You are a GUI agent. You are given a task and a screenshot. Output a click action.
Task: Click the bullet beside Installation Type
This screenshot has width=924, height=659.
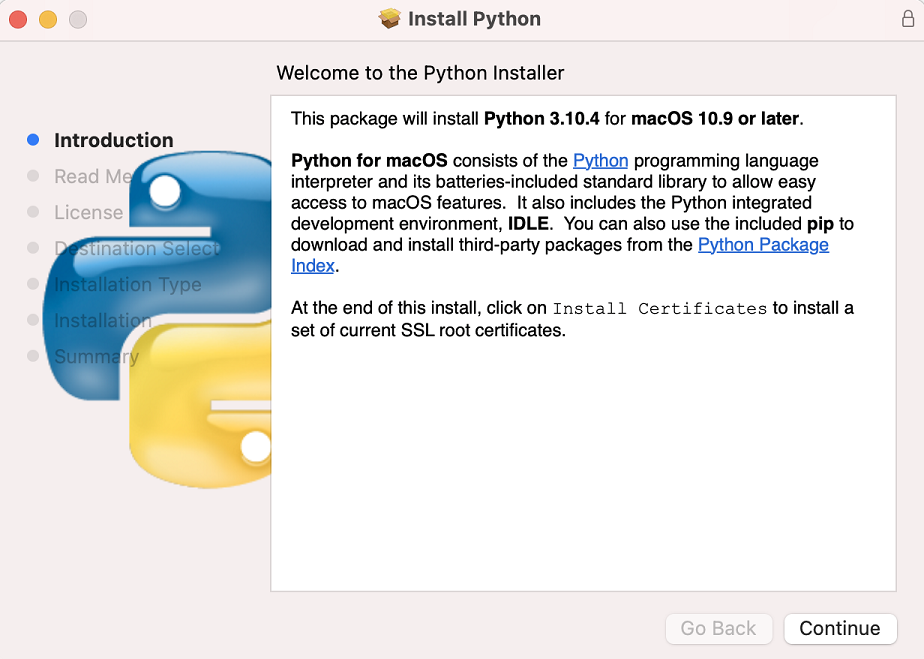point(33,284)
